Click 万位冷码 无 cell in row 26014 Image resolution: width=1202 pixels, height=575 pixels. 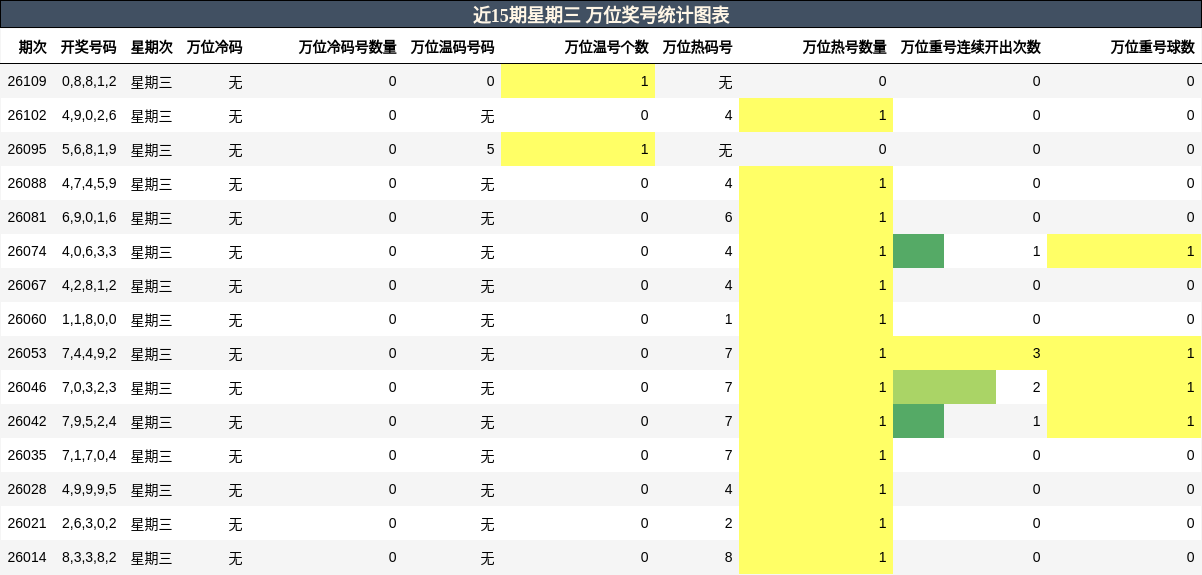point(235,557)
